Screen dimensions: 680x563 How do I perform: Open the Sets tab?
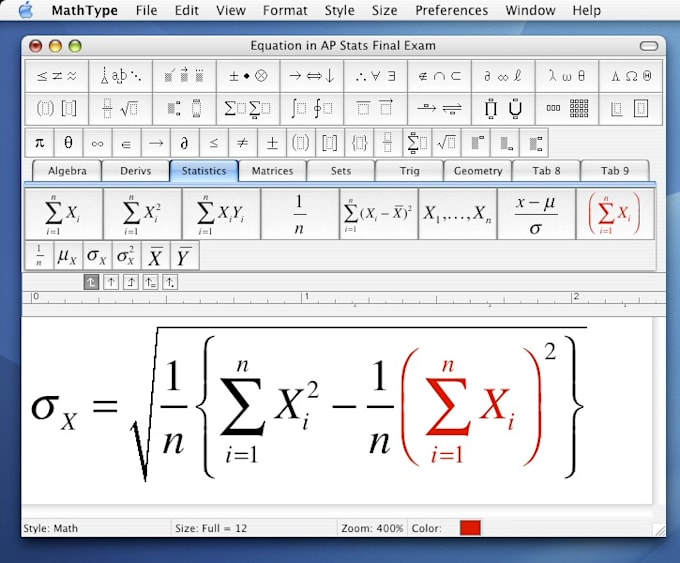(341, 171)
